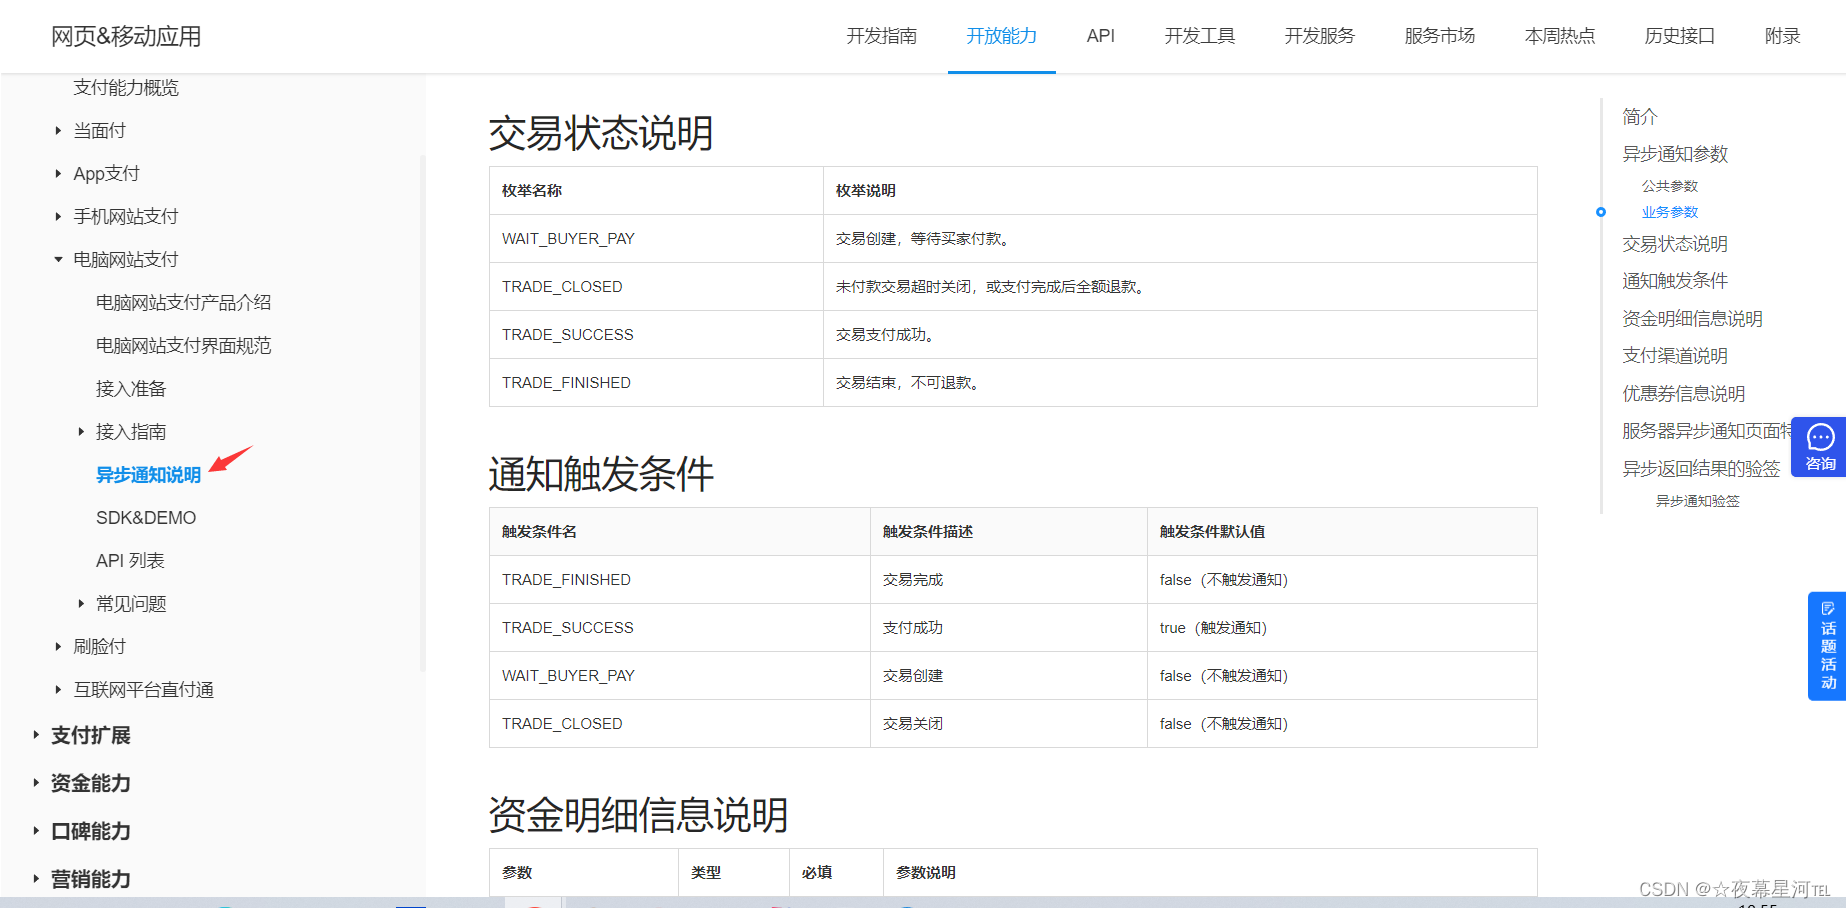Select the 开放能力 top tab
Screen dimensions: 1846x908
(1001, 36)
